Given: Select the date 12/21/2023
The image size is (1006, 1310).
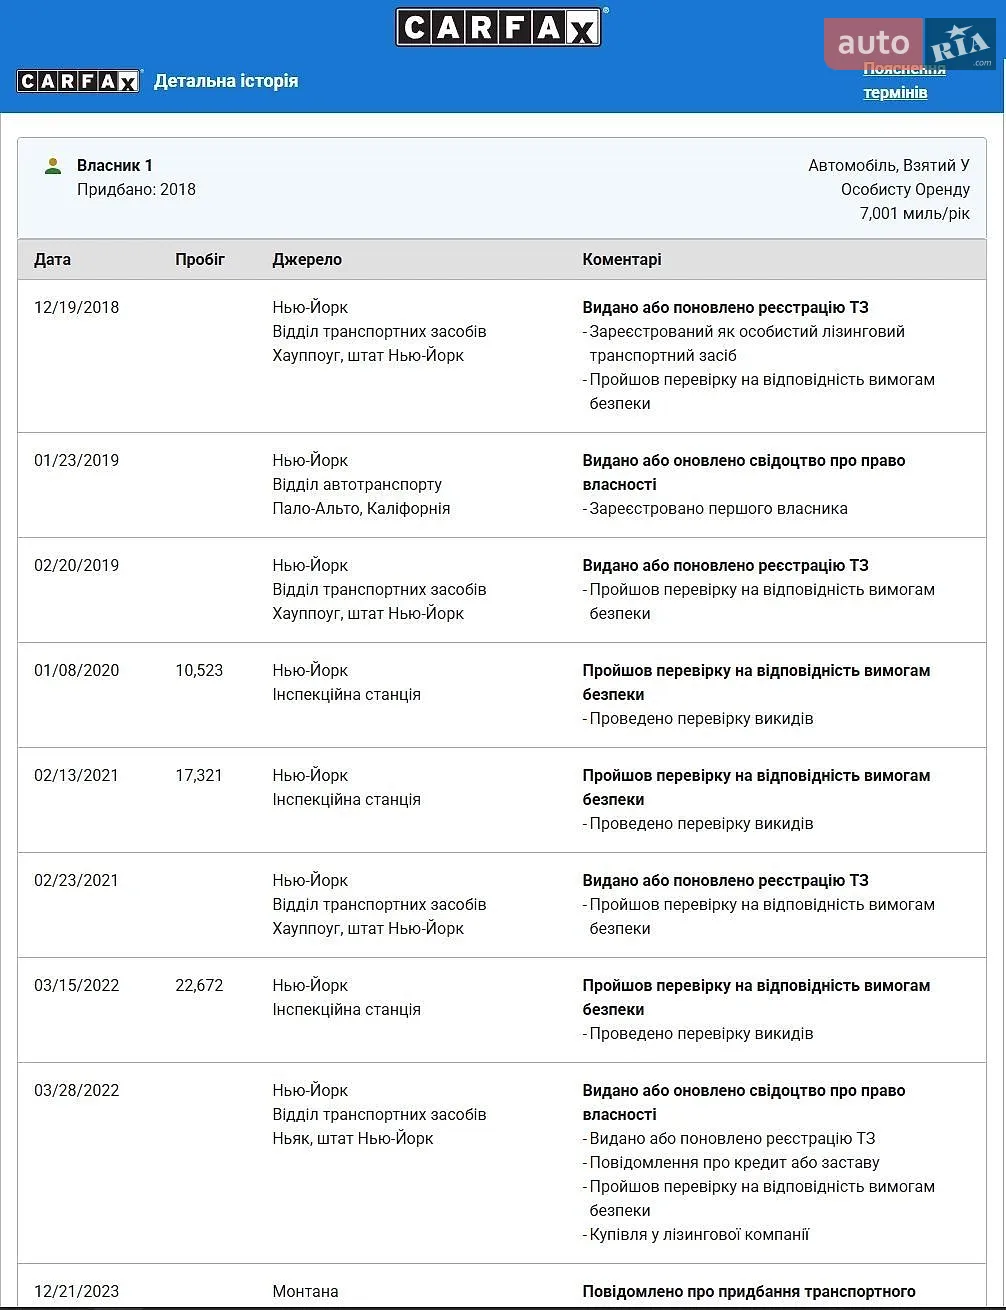Looking at the screenshot, I should pyautogui.click(x=76, y=1292).
